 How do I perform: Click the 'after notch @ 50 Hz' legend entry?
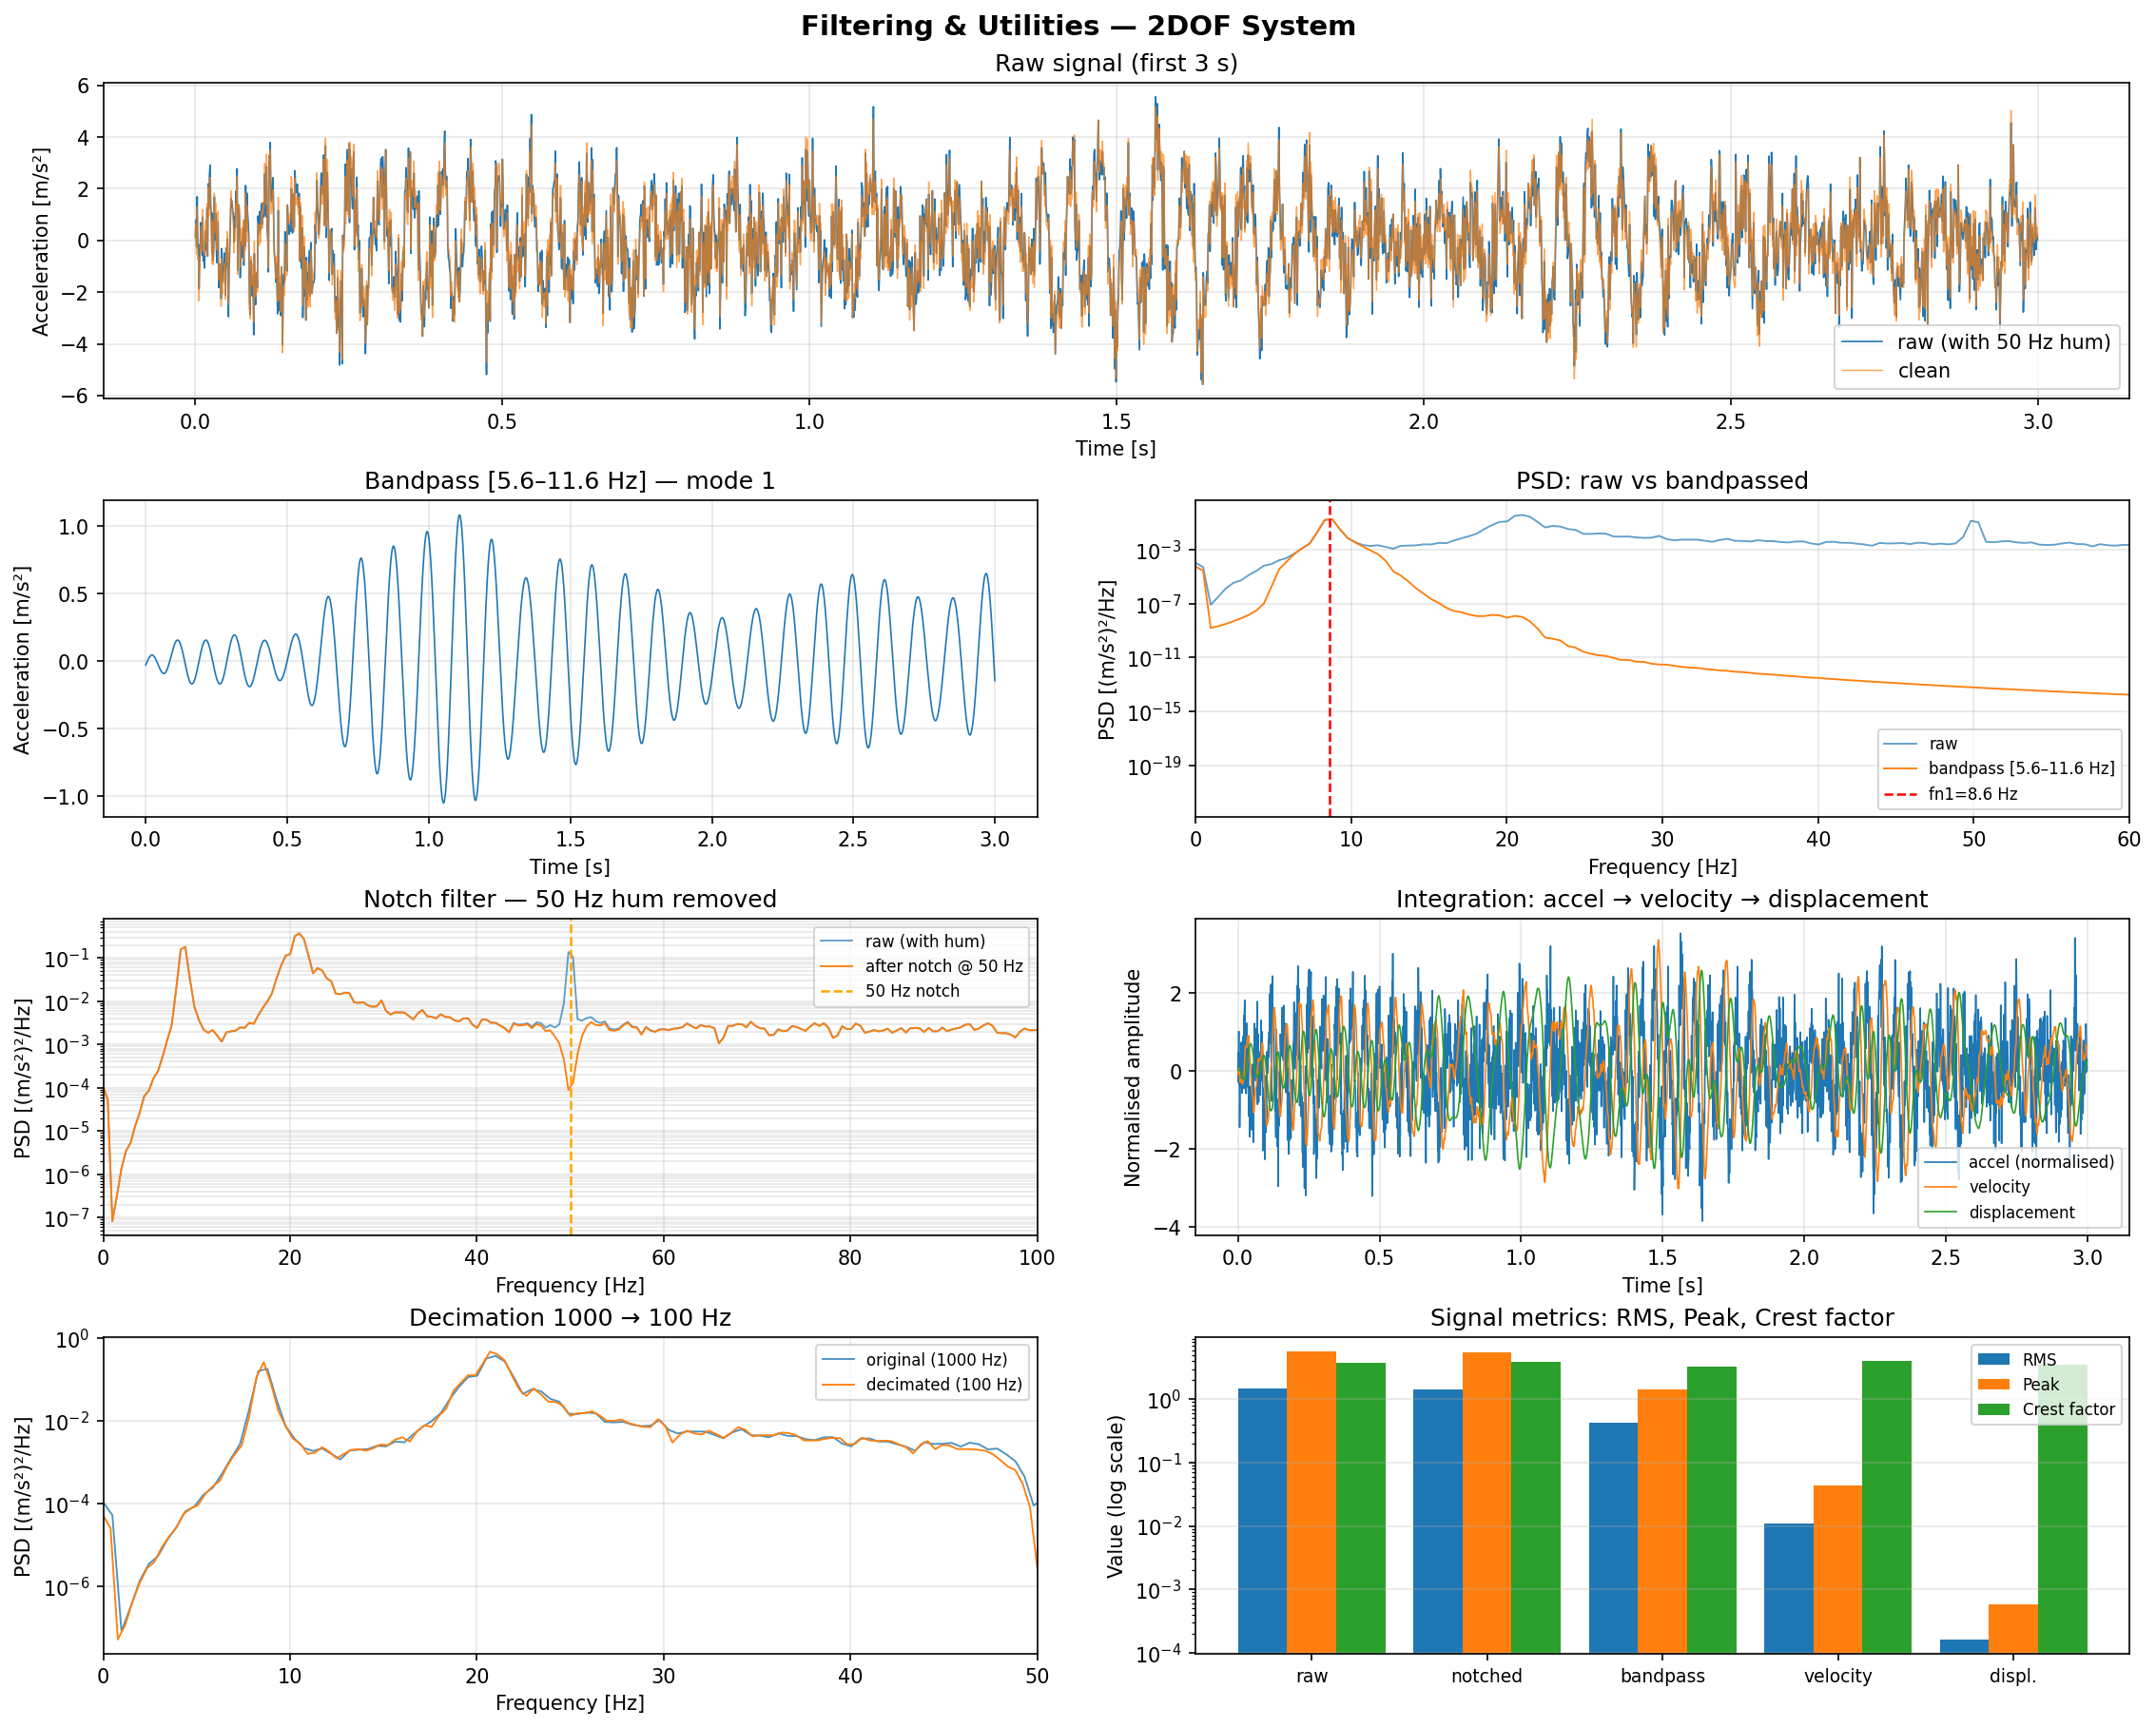tap(943, 966)
